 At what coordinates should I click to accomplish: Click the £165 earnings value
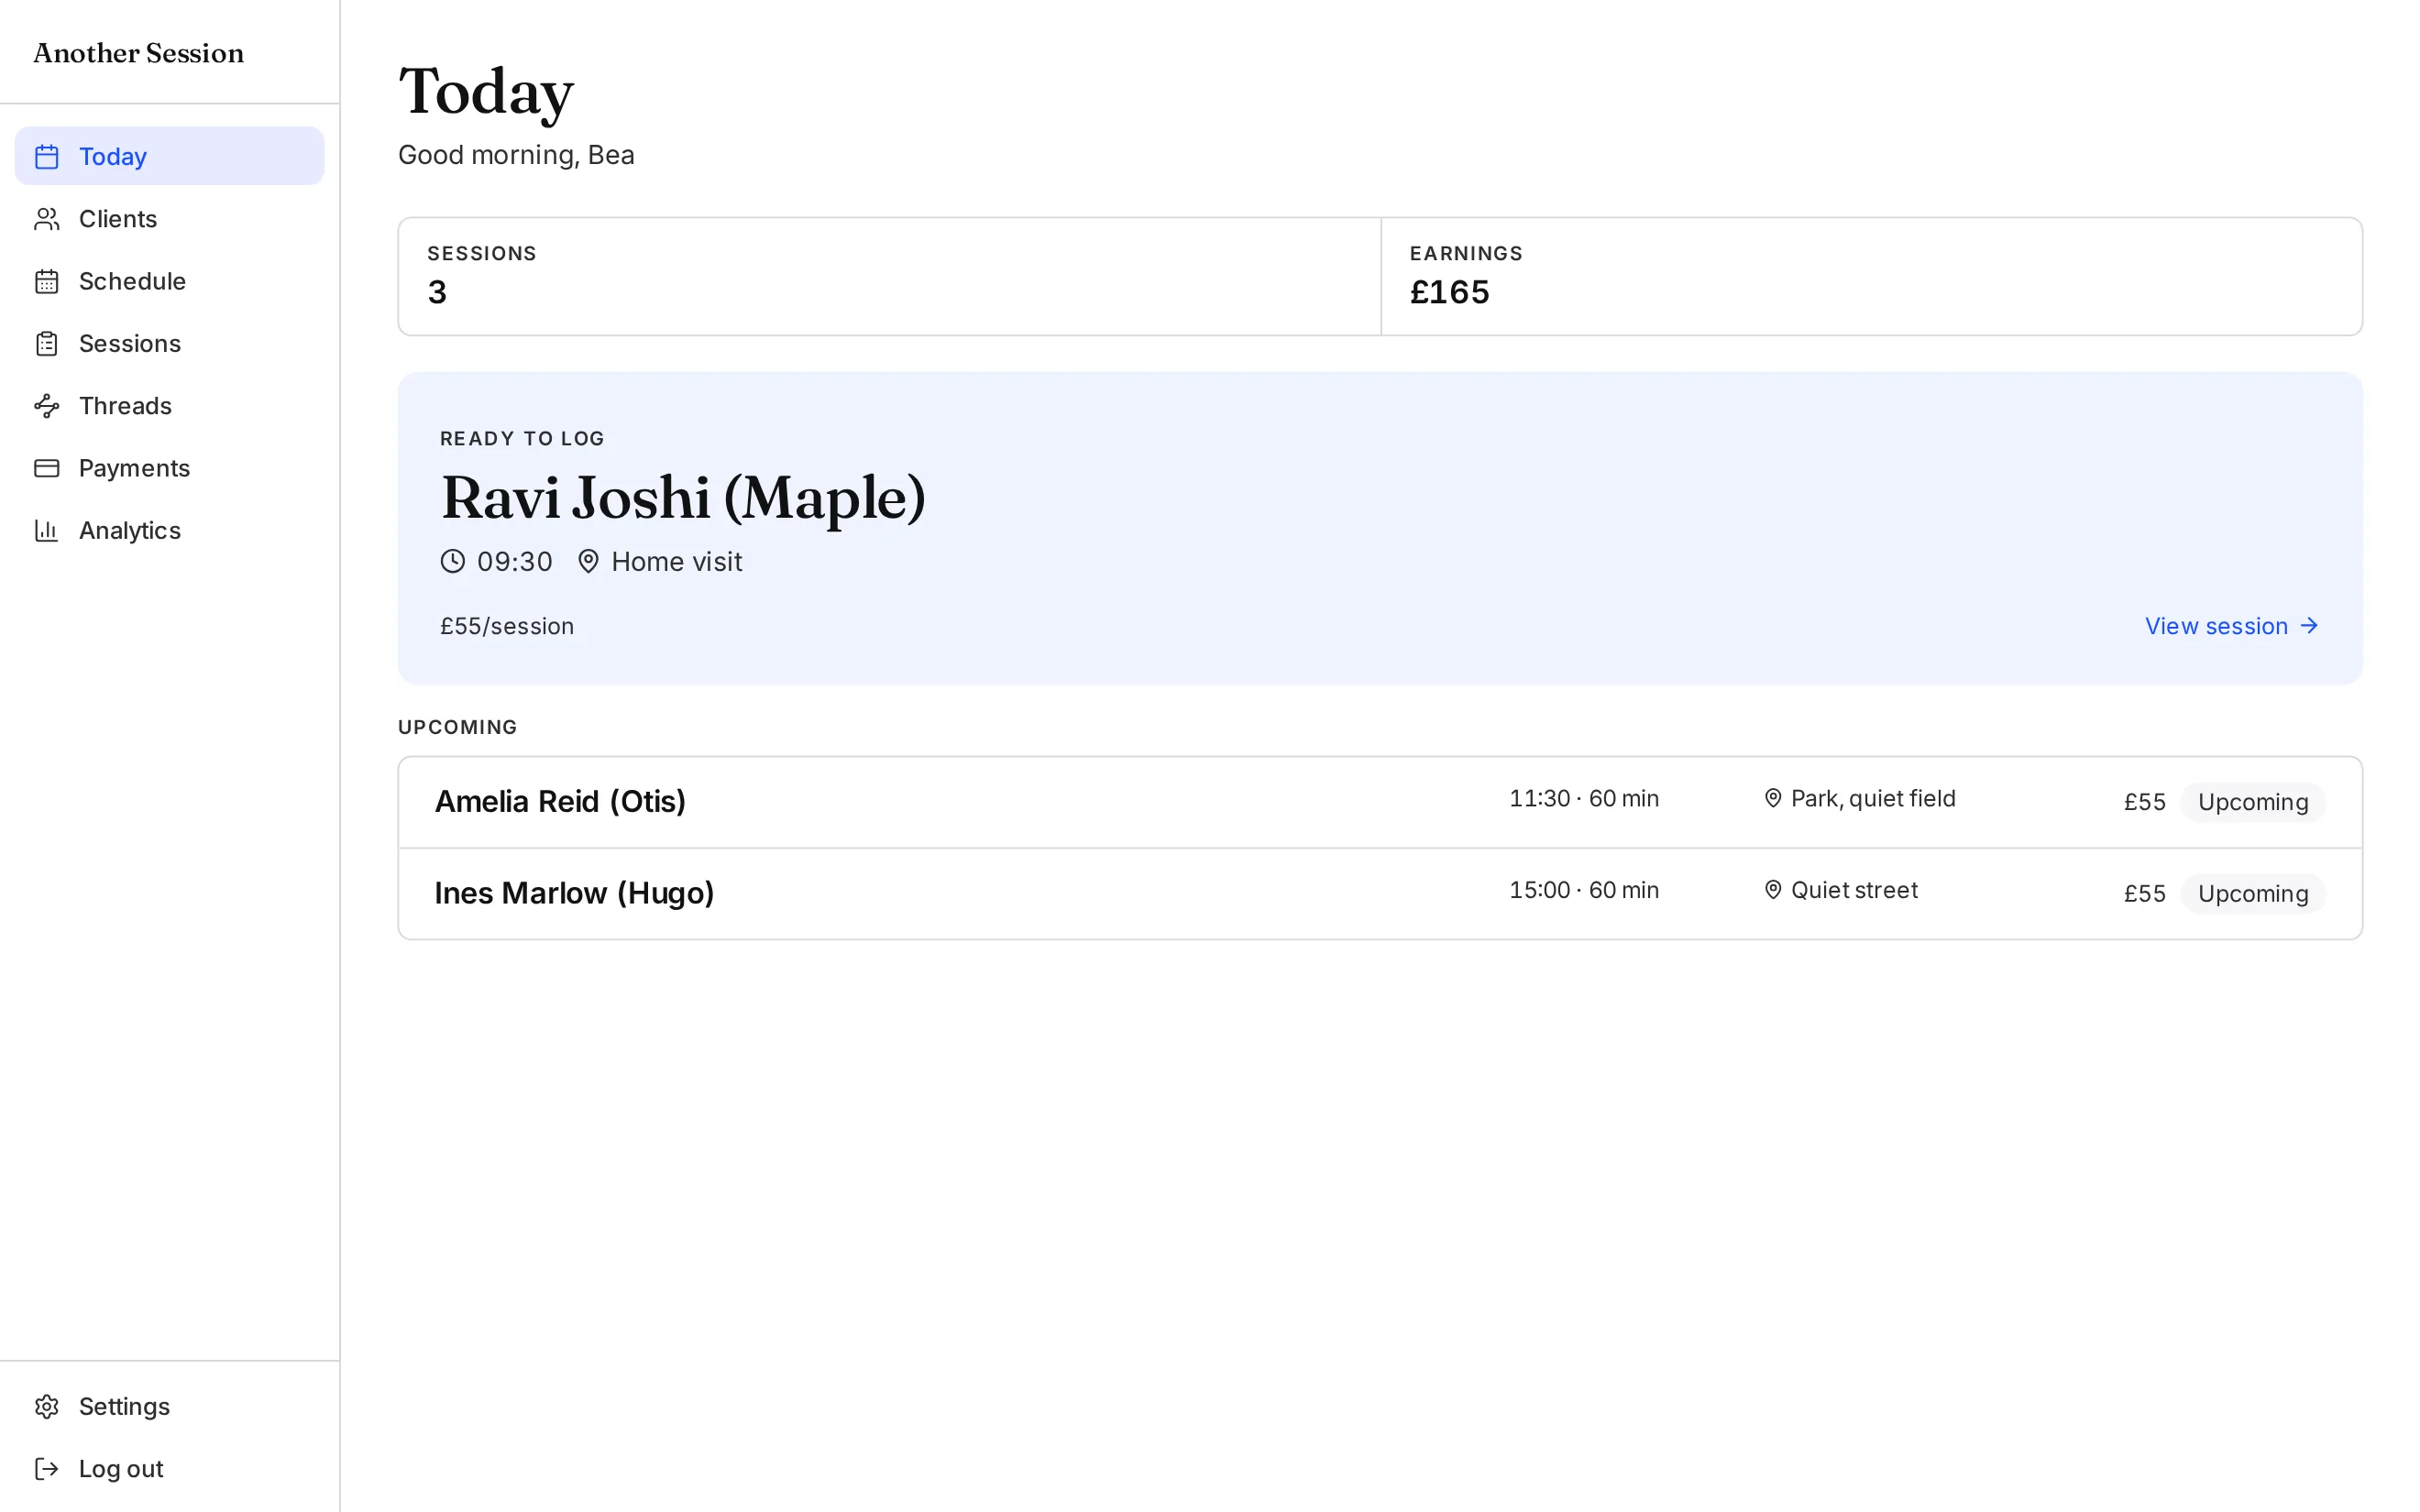1450,292
